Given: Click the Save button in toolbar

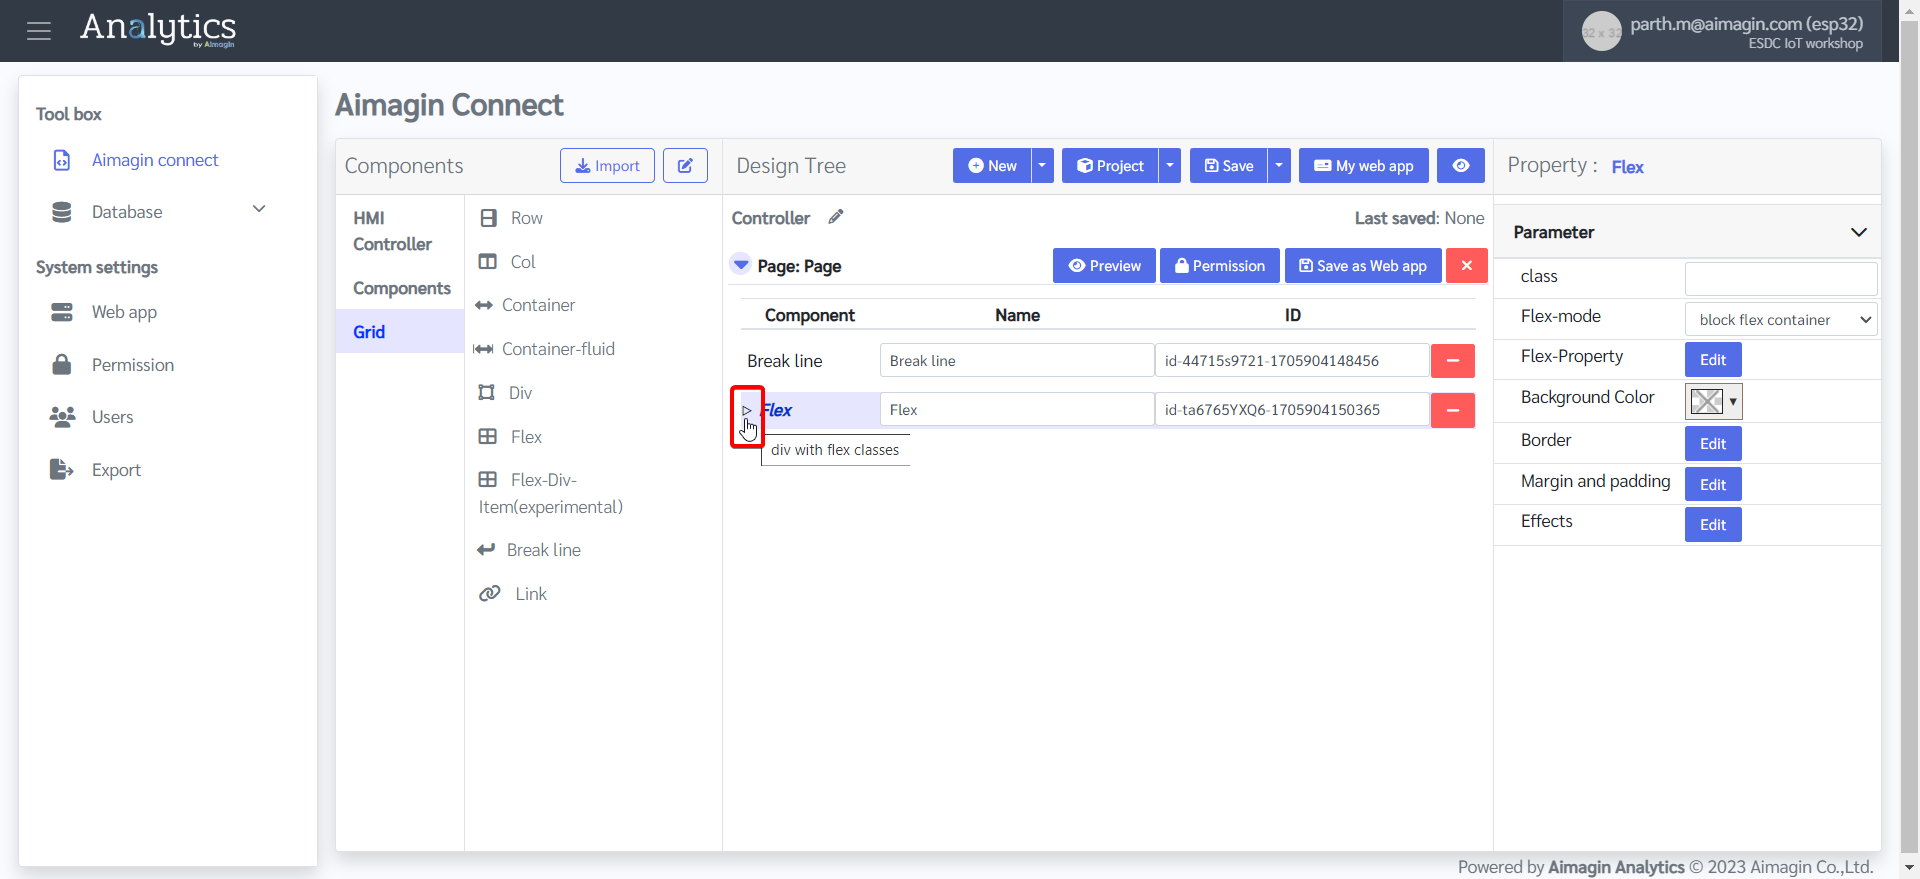Looking at the screenshot, I should pyautogui.click(x=1229, y=166).
